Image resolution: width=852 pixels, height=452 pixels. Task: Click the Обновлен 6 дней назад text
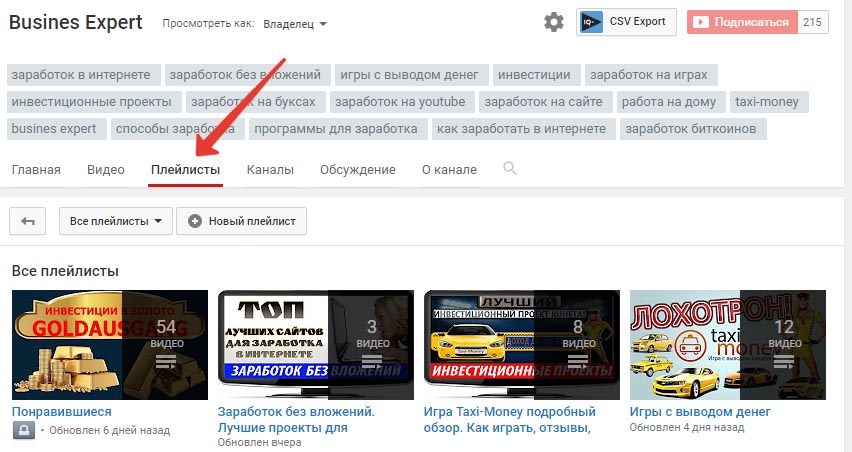110,431
